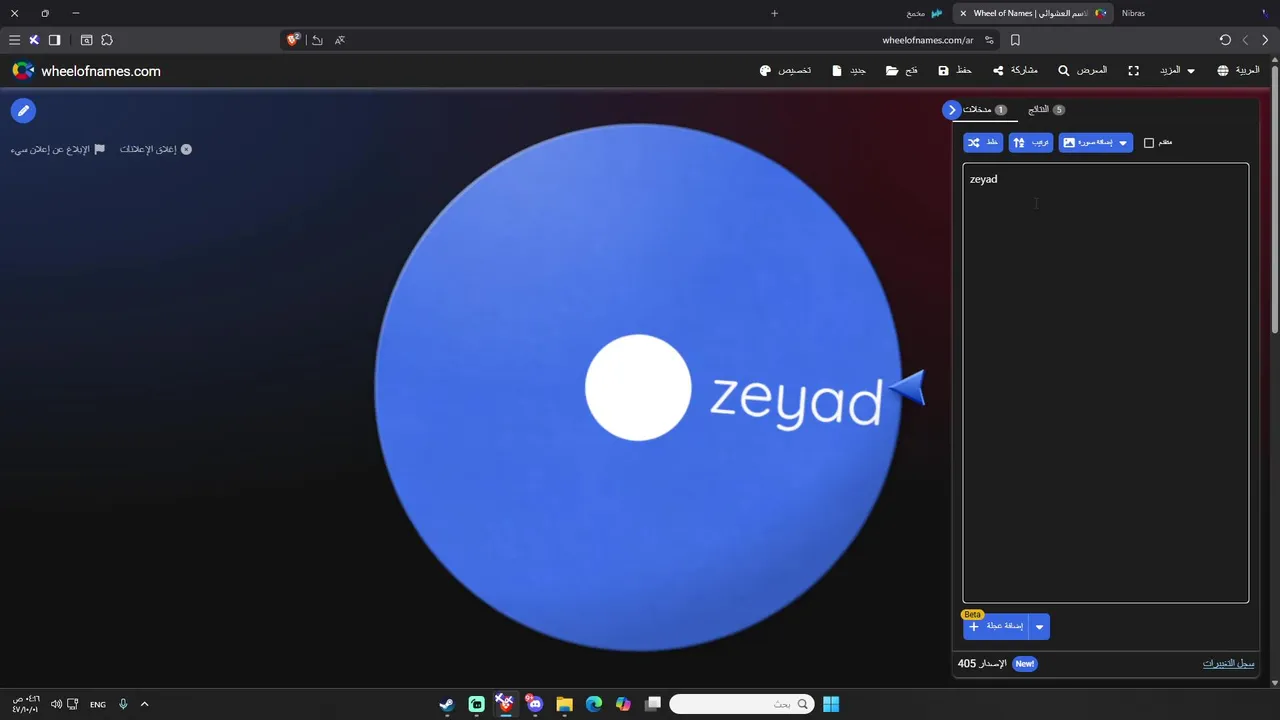1280x720 pixels.
Task: Go back in browser history
Action: tap(1265, 40)
